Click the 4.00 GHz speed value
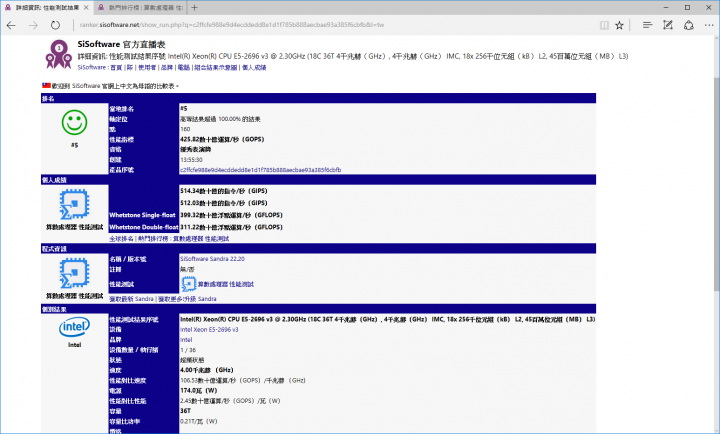 (x=207, y=370)
